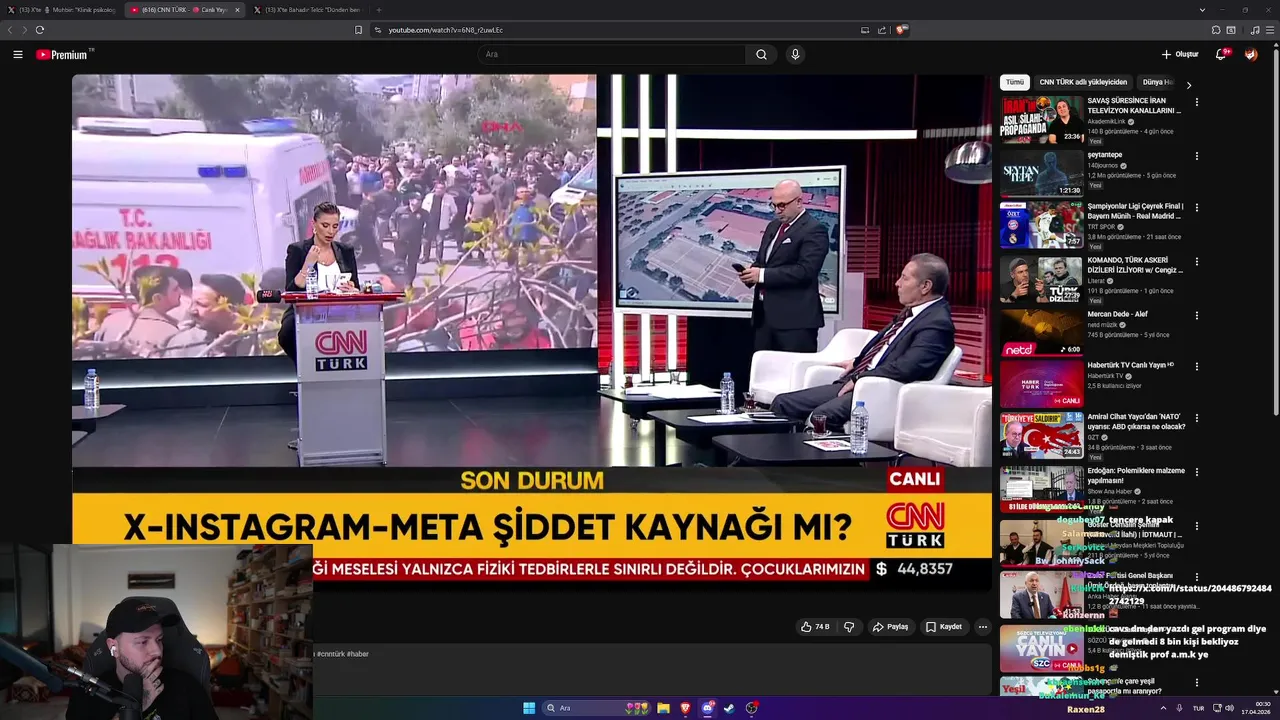Open the YouTube hamburger guide menu
Screen dimensions: 1280x720
point(18,55)
